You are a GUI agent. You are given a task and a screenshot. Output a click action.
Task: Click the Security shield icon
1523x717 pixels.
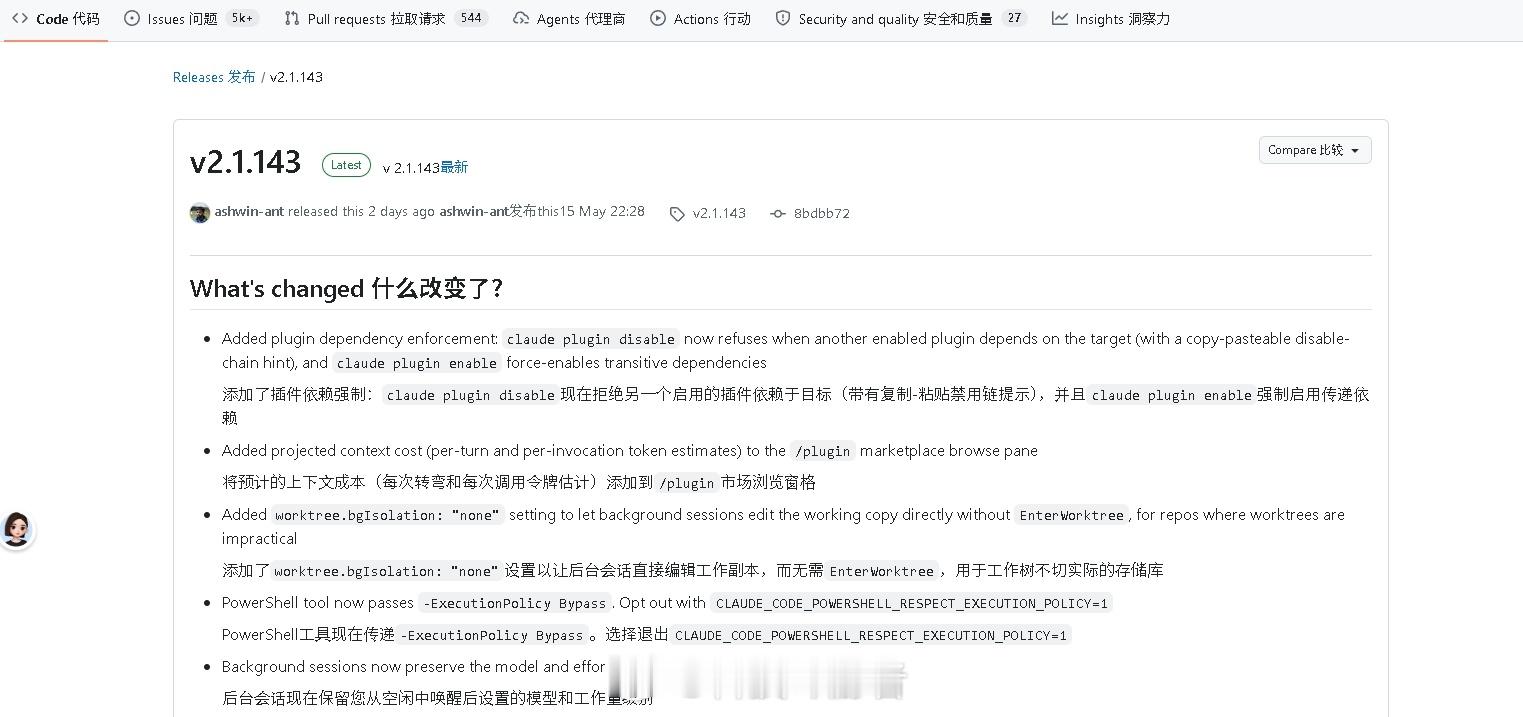pyautogui.click(x=783, y=18)
